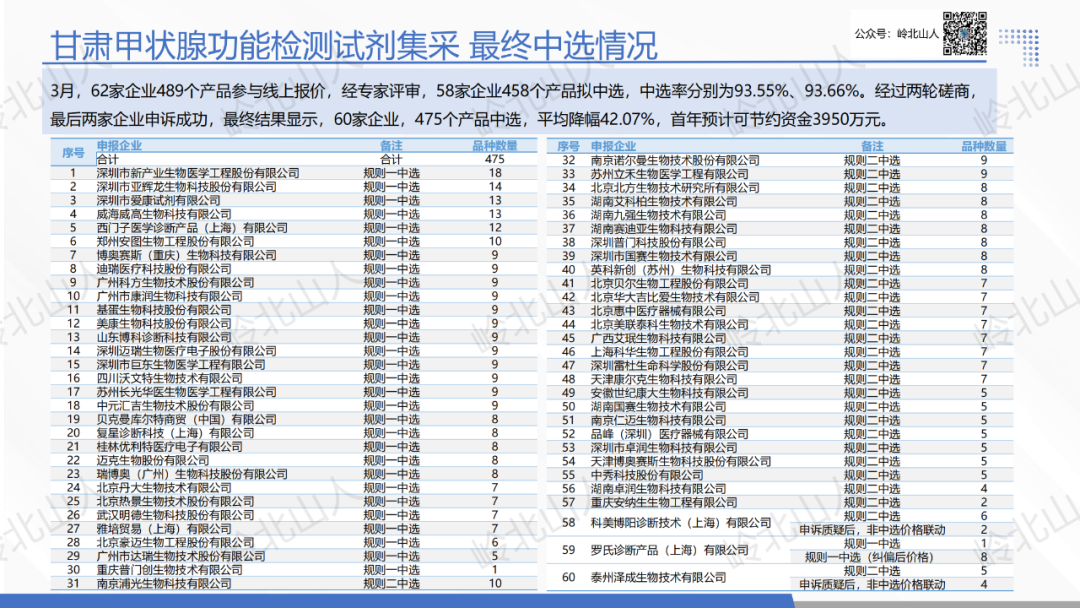Image resolution: width=1080 pixels, height=608 pixels.
Task: Select 北京热景生物技术股份有限公司
Action: coord(175,501)
